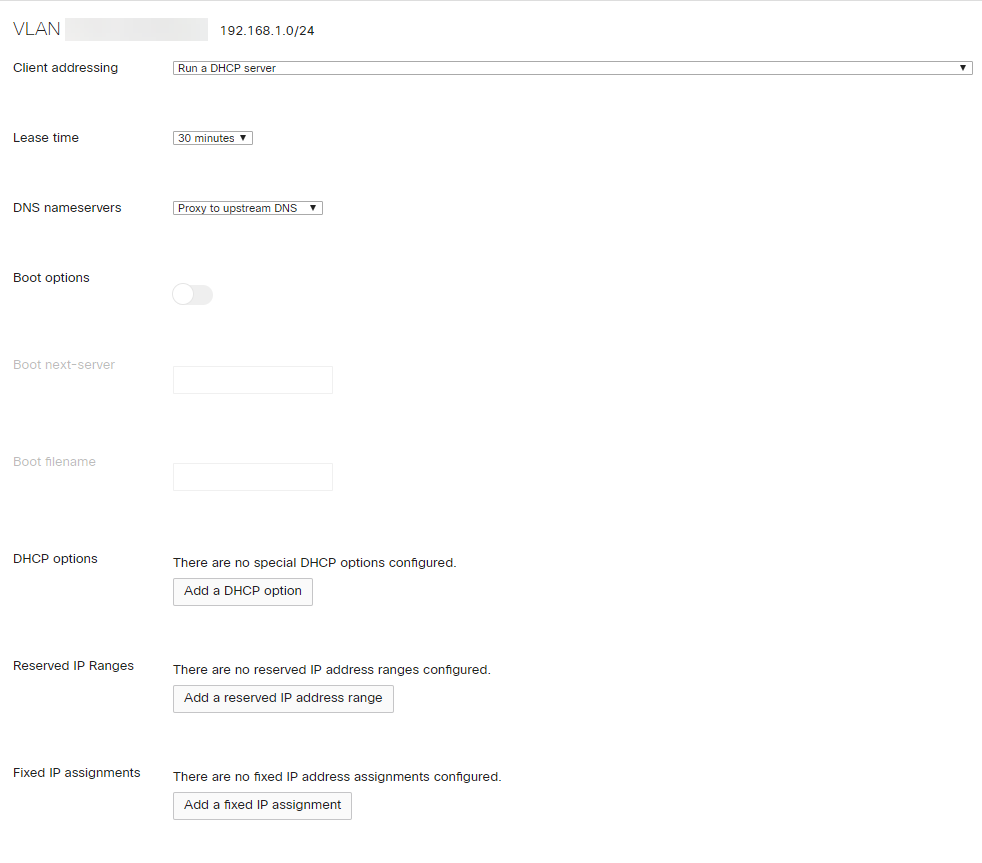Open the DNS nameservers dropdown

click(247, 207)
